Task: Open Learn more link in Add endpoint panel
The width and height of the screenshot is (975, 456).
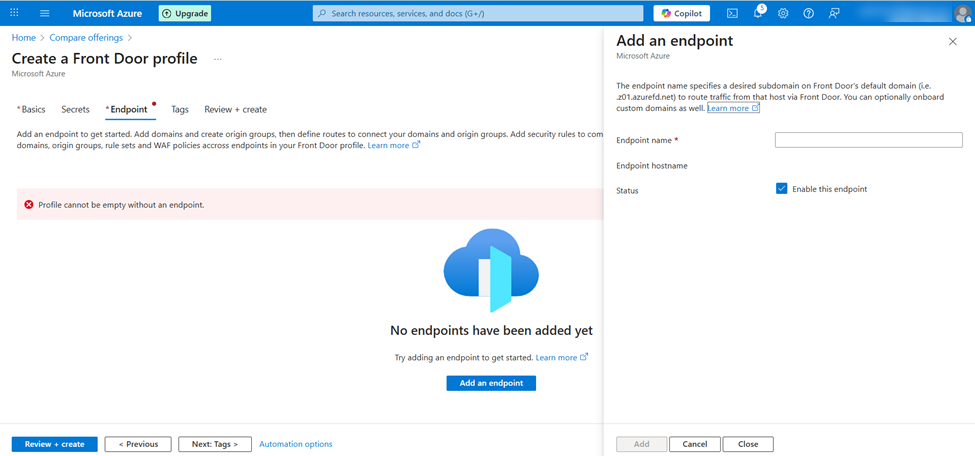Action: [x=734, y=108]
